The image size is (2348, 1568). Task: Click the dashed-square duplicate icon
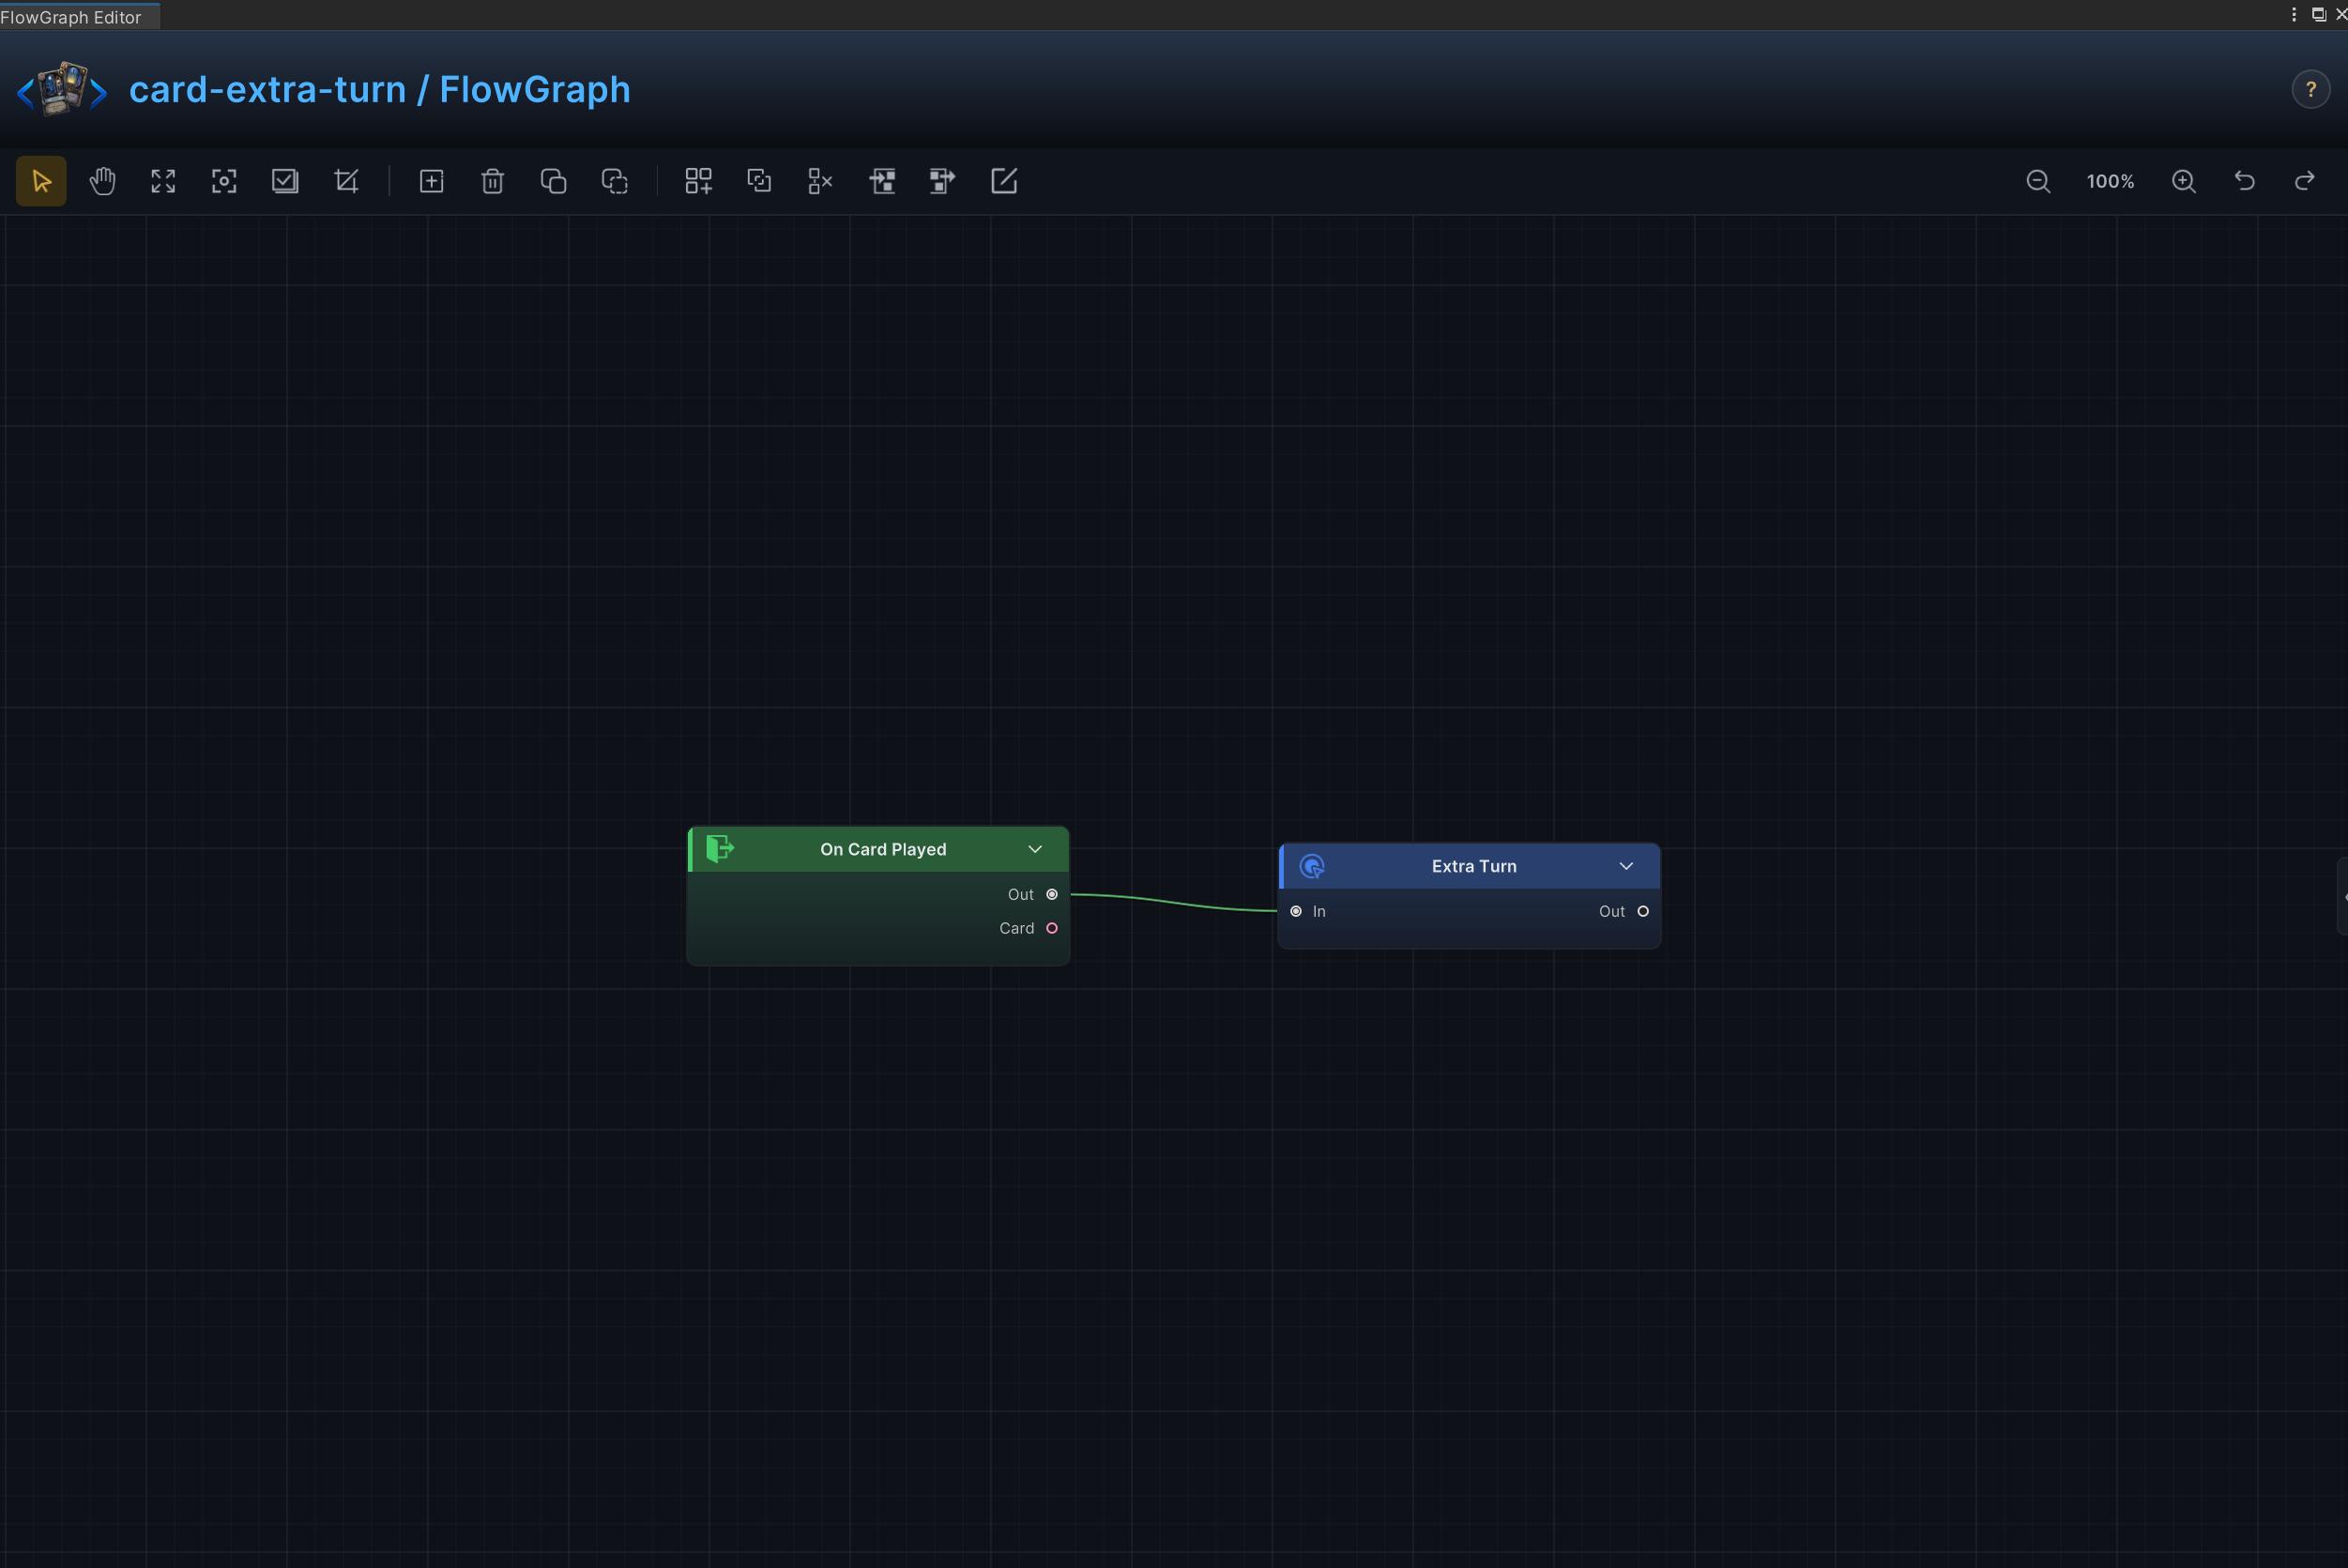(615, 181)
